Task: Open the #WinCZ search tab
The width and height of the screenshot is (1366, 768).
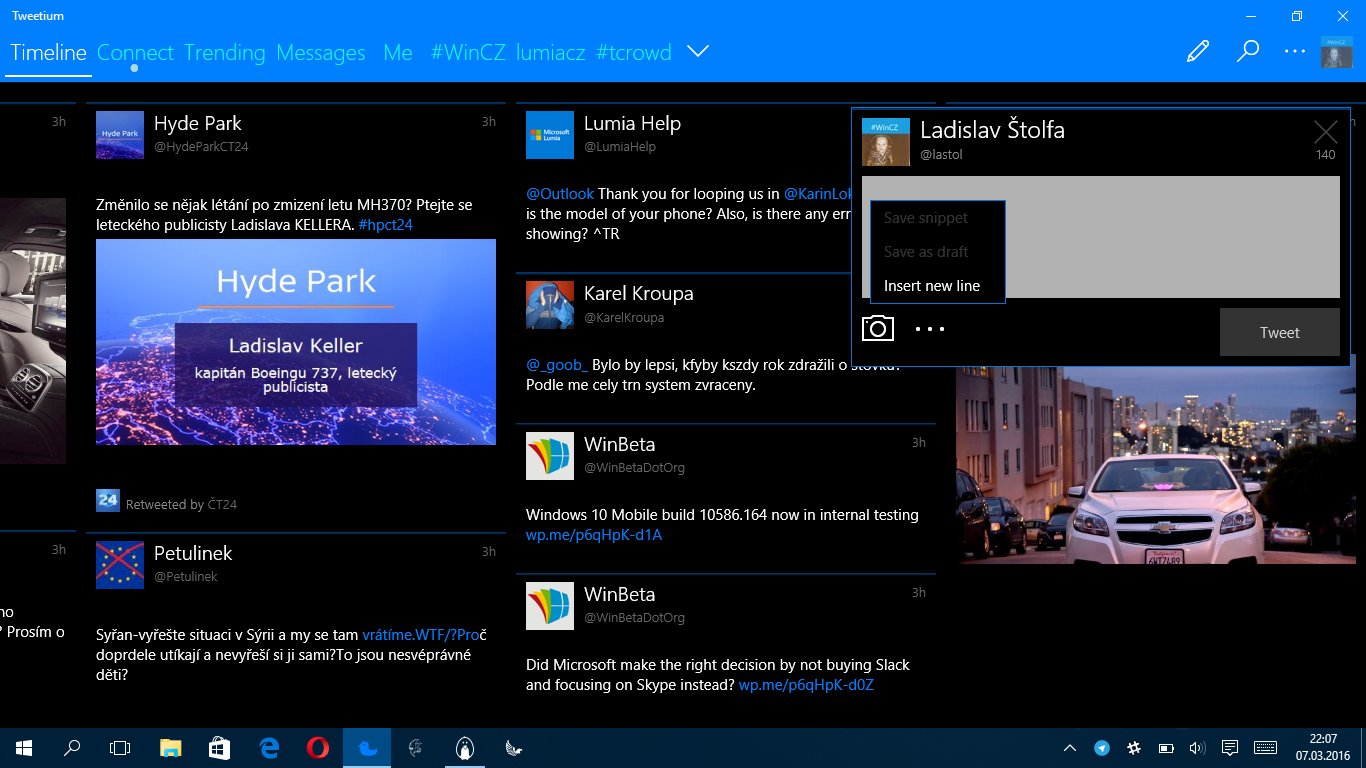Action: [x=468, y=53]
